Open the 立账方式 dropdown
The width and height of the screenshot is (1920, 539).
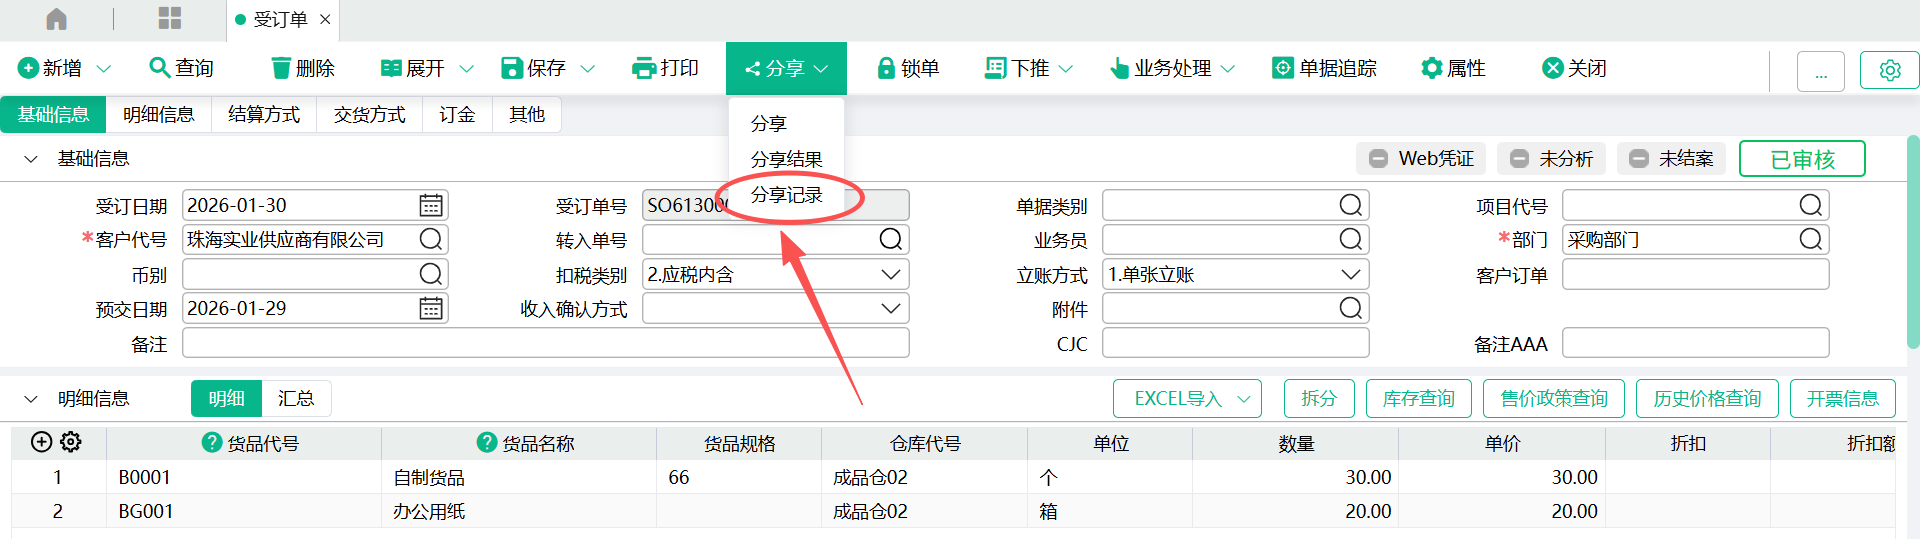click(1350, 275)
